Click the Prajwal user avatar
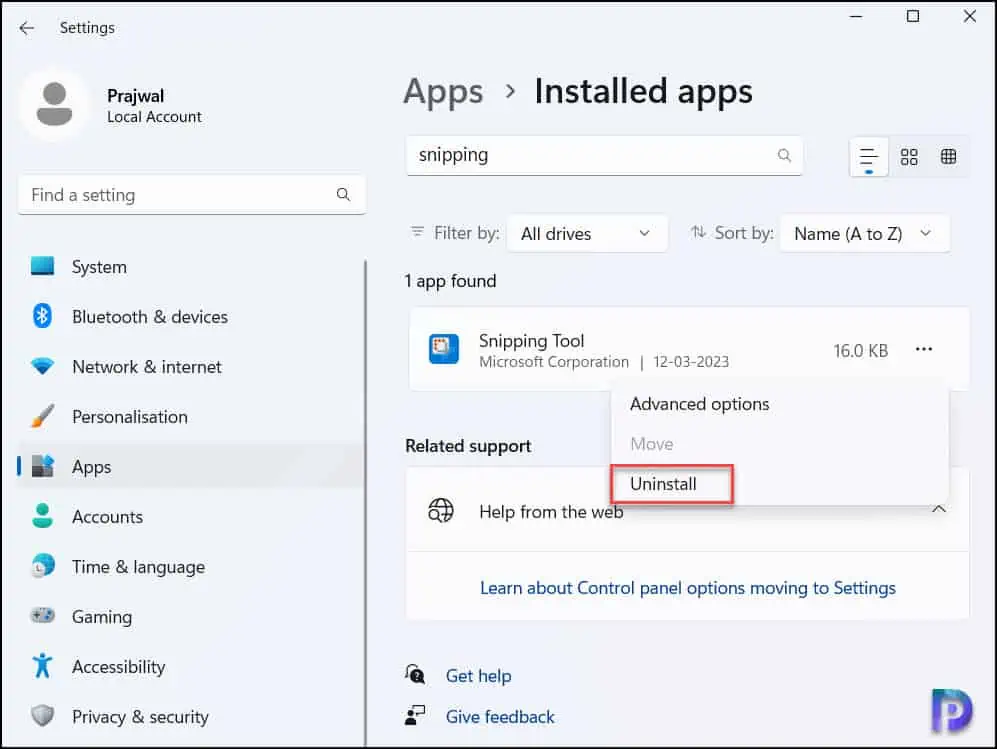This screenshot has height=749, width=997. click(54, 105)
